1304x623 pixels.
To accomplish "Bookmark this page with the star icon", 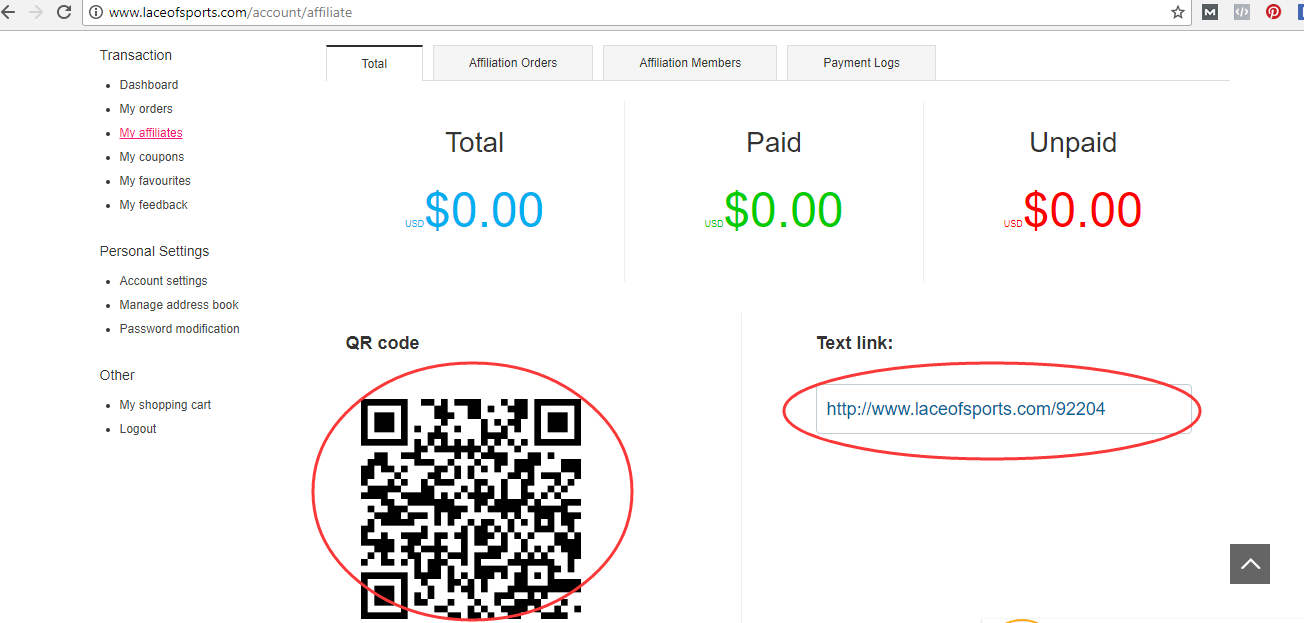I will point(1178,12).
